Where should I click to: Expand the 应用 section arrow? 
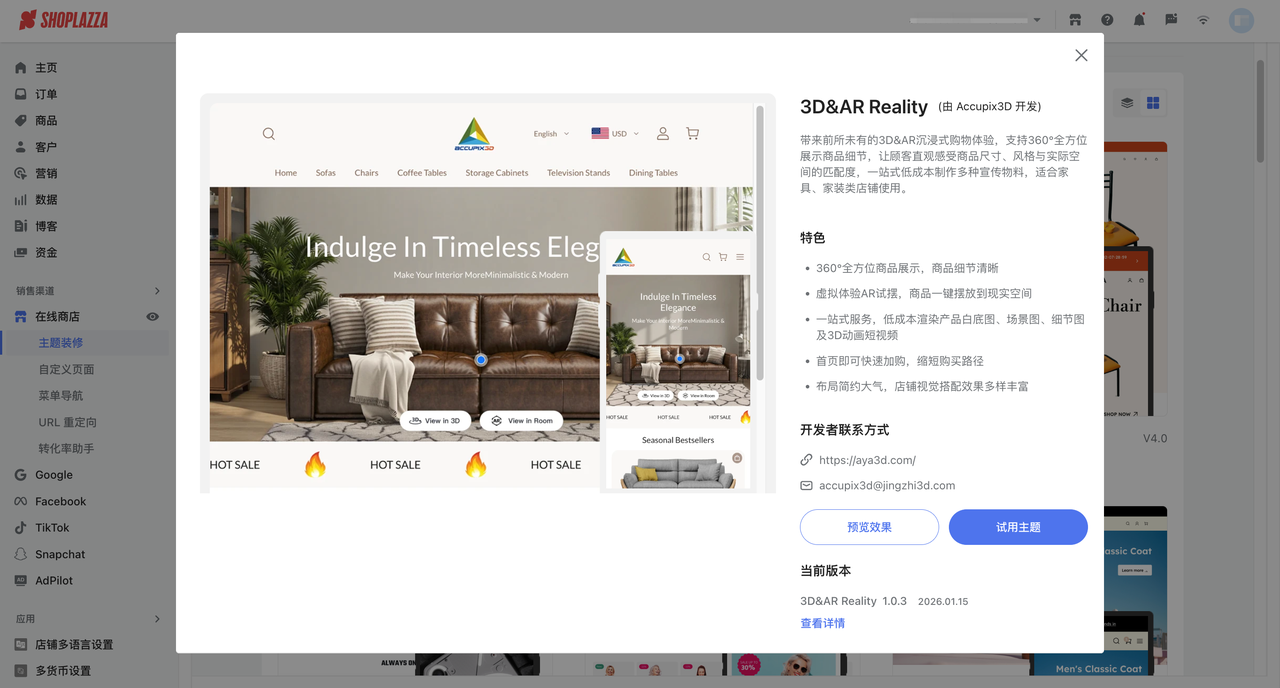[x=157, y=619]
